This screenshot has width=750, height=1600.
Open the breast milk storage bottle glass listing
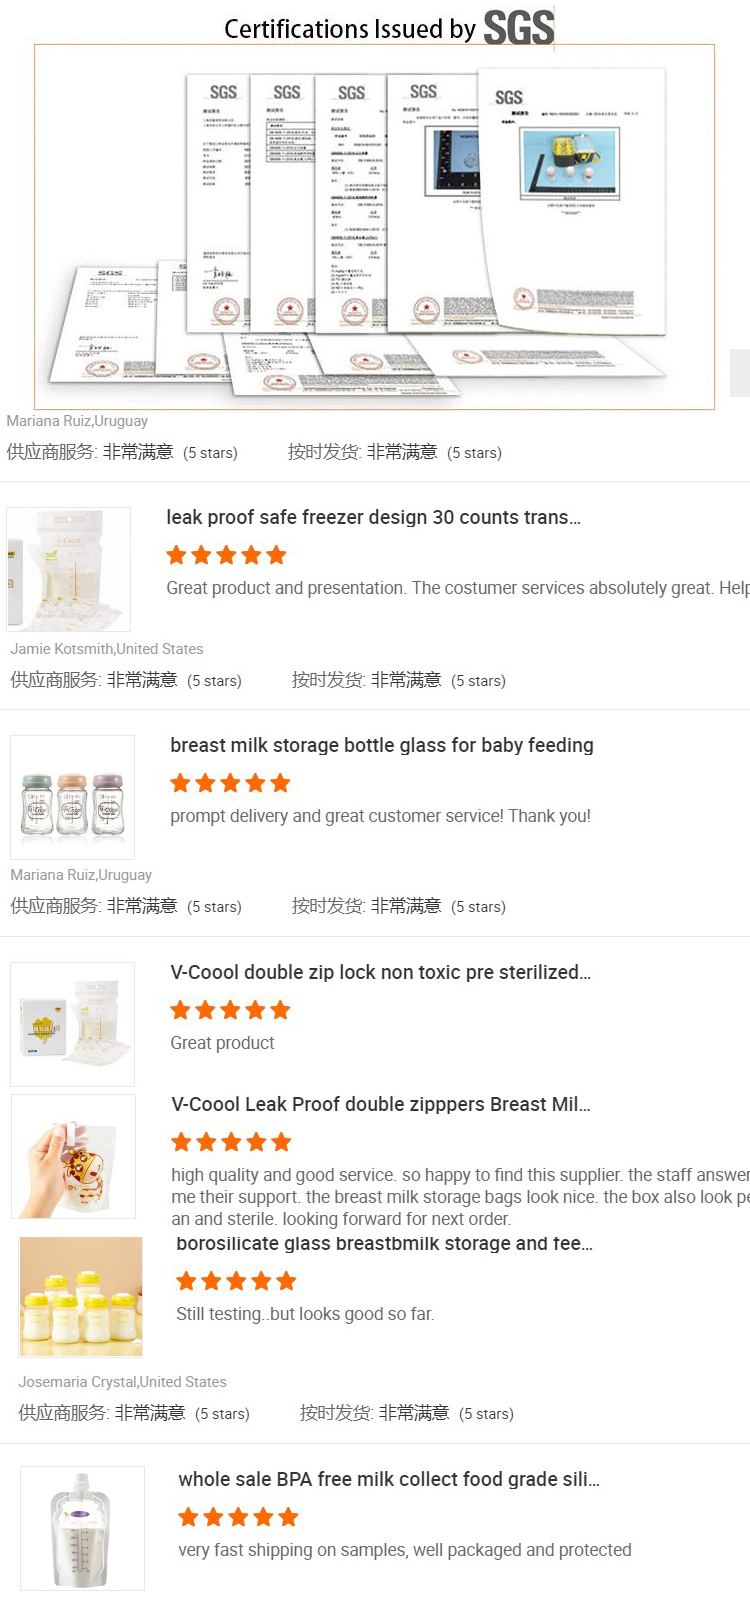point(380,745)
